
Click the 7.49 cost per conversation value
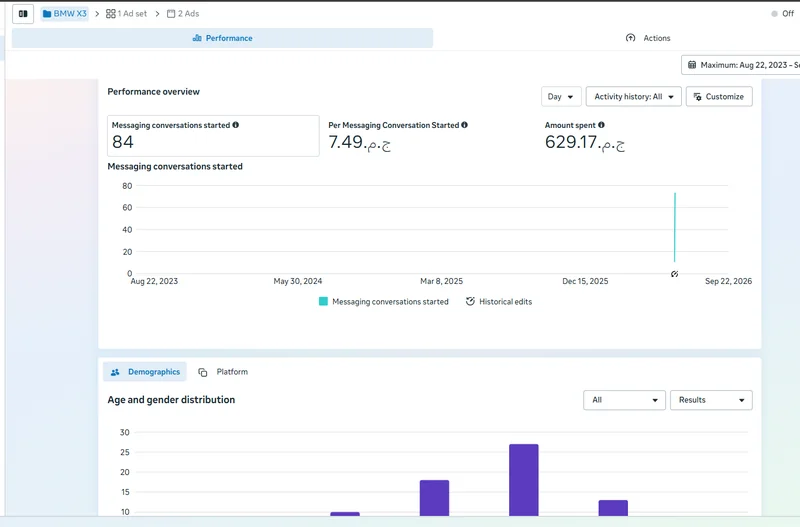point(359,142)
